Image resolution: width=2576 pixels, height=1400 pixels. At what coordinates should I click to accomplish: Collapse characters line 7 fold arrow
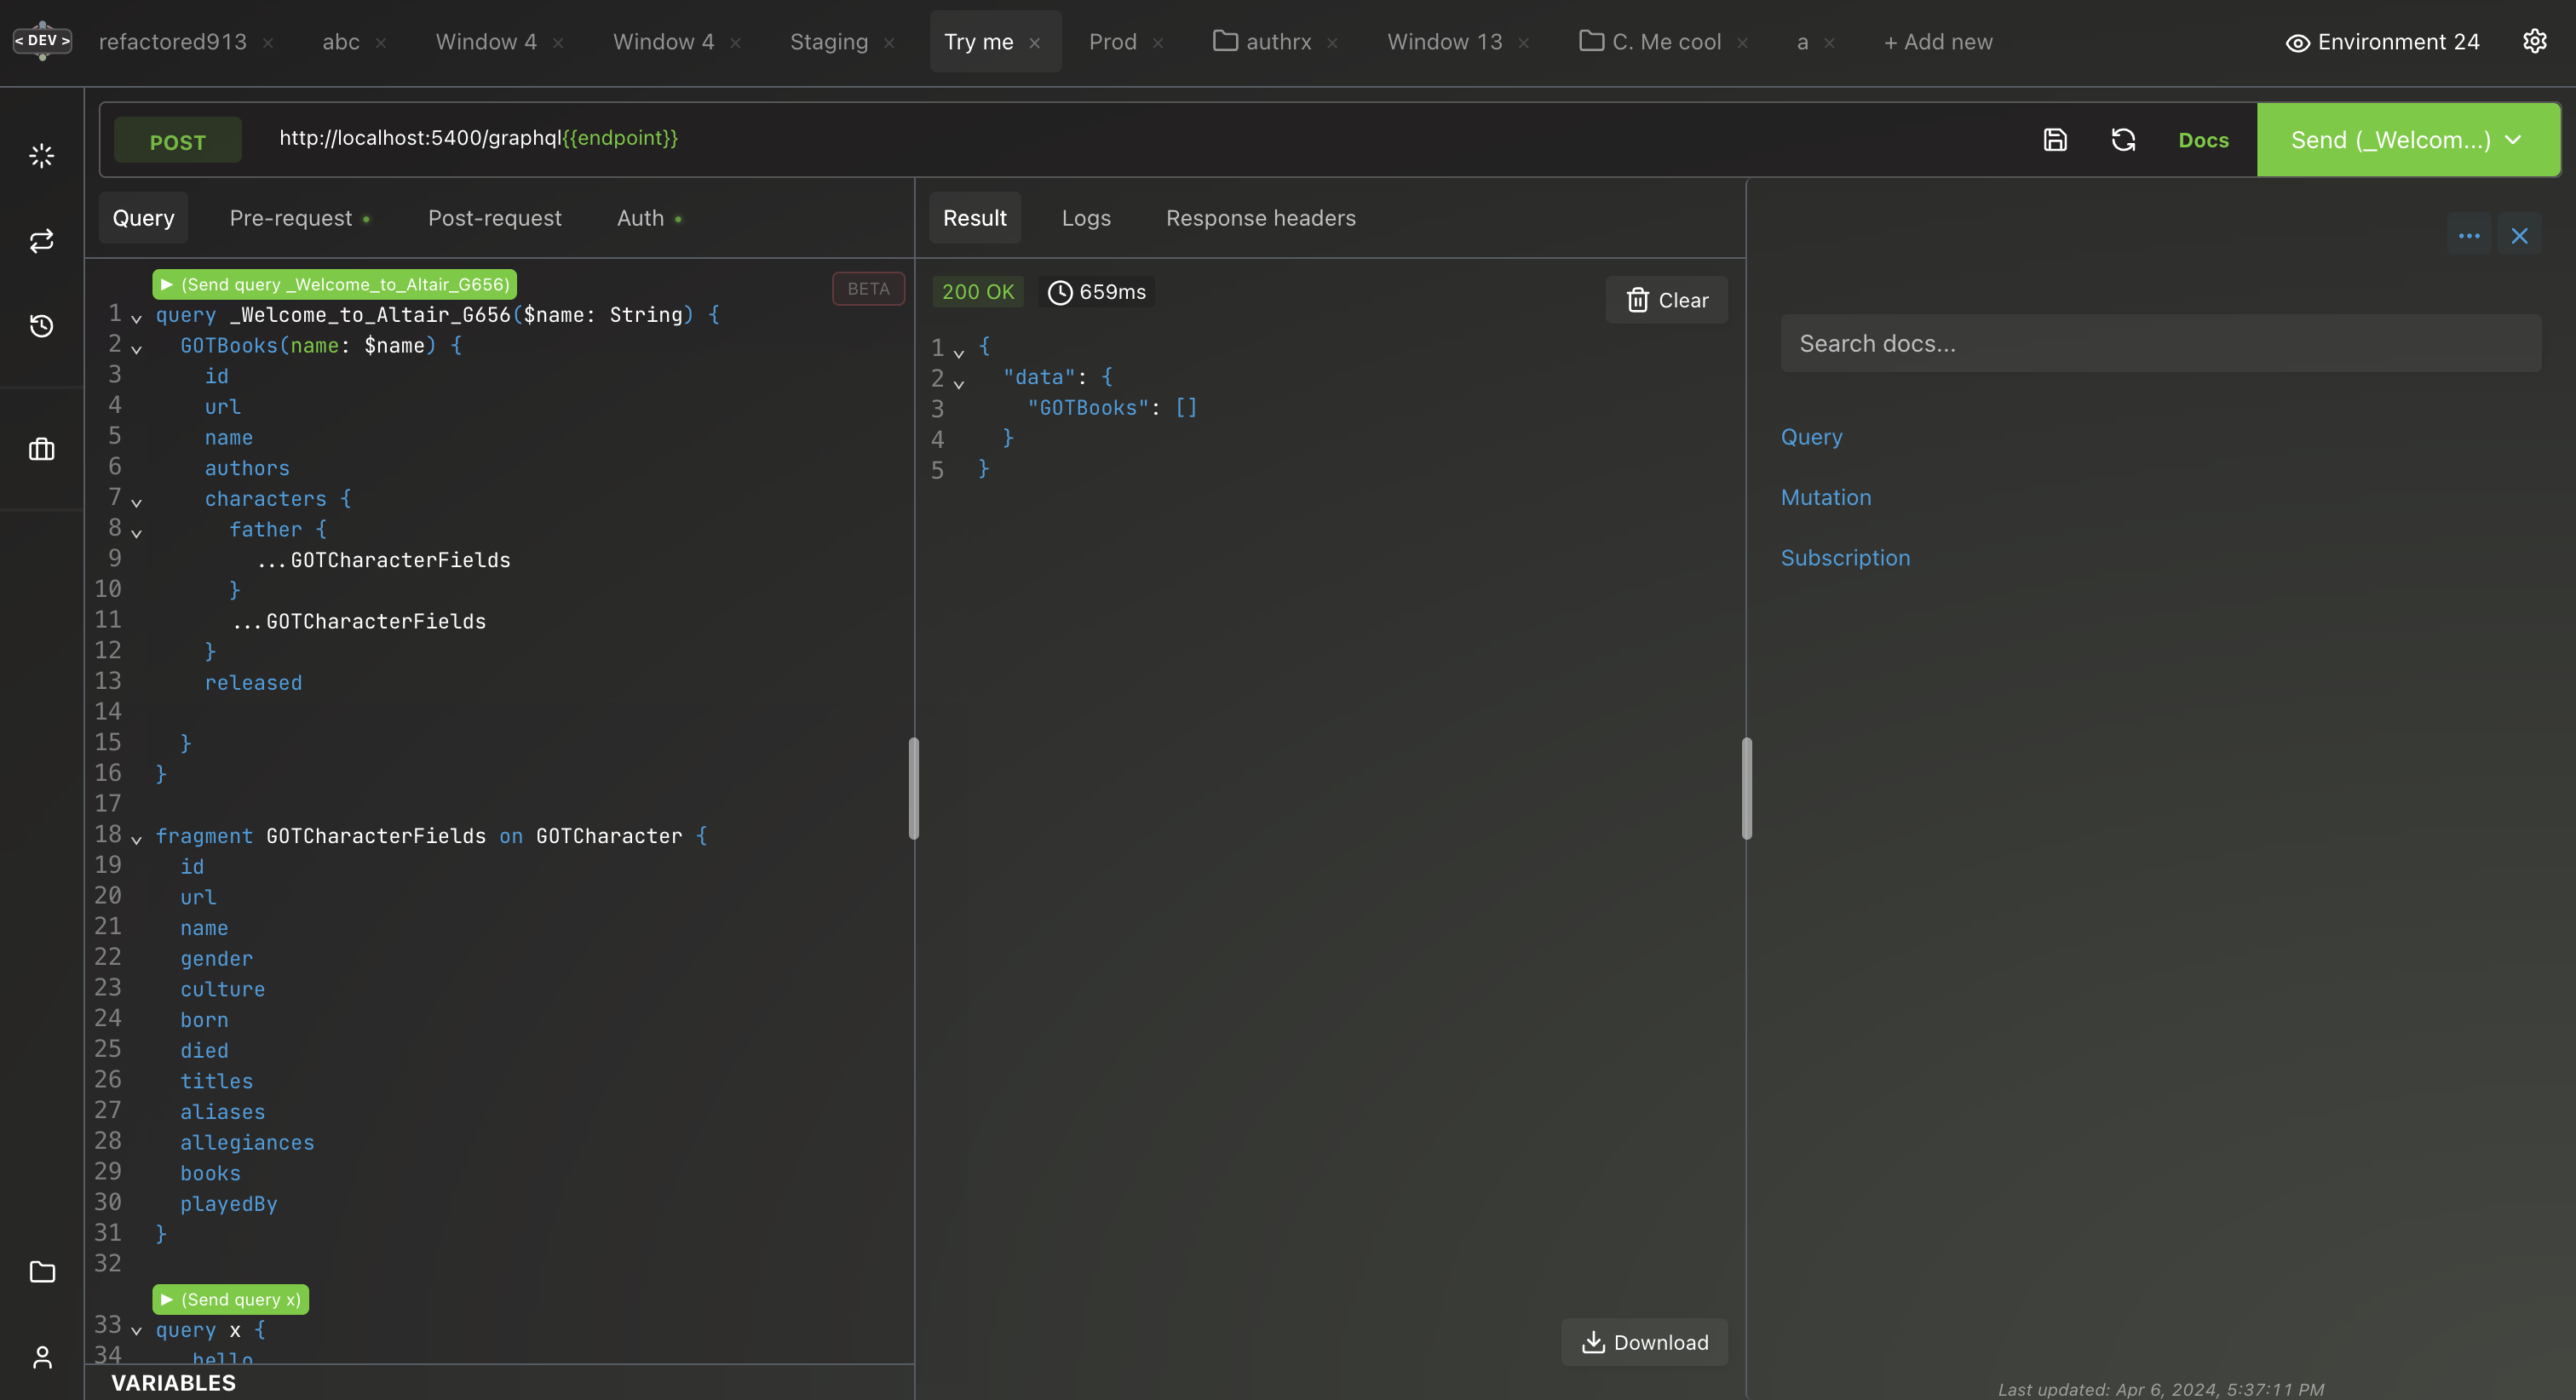tap(137, 502)
